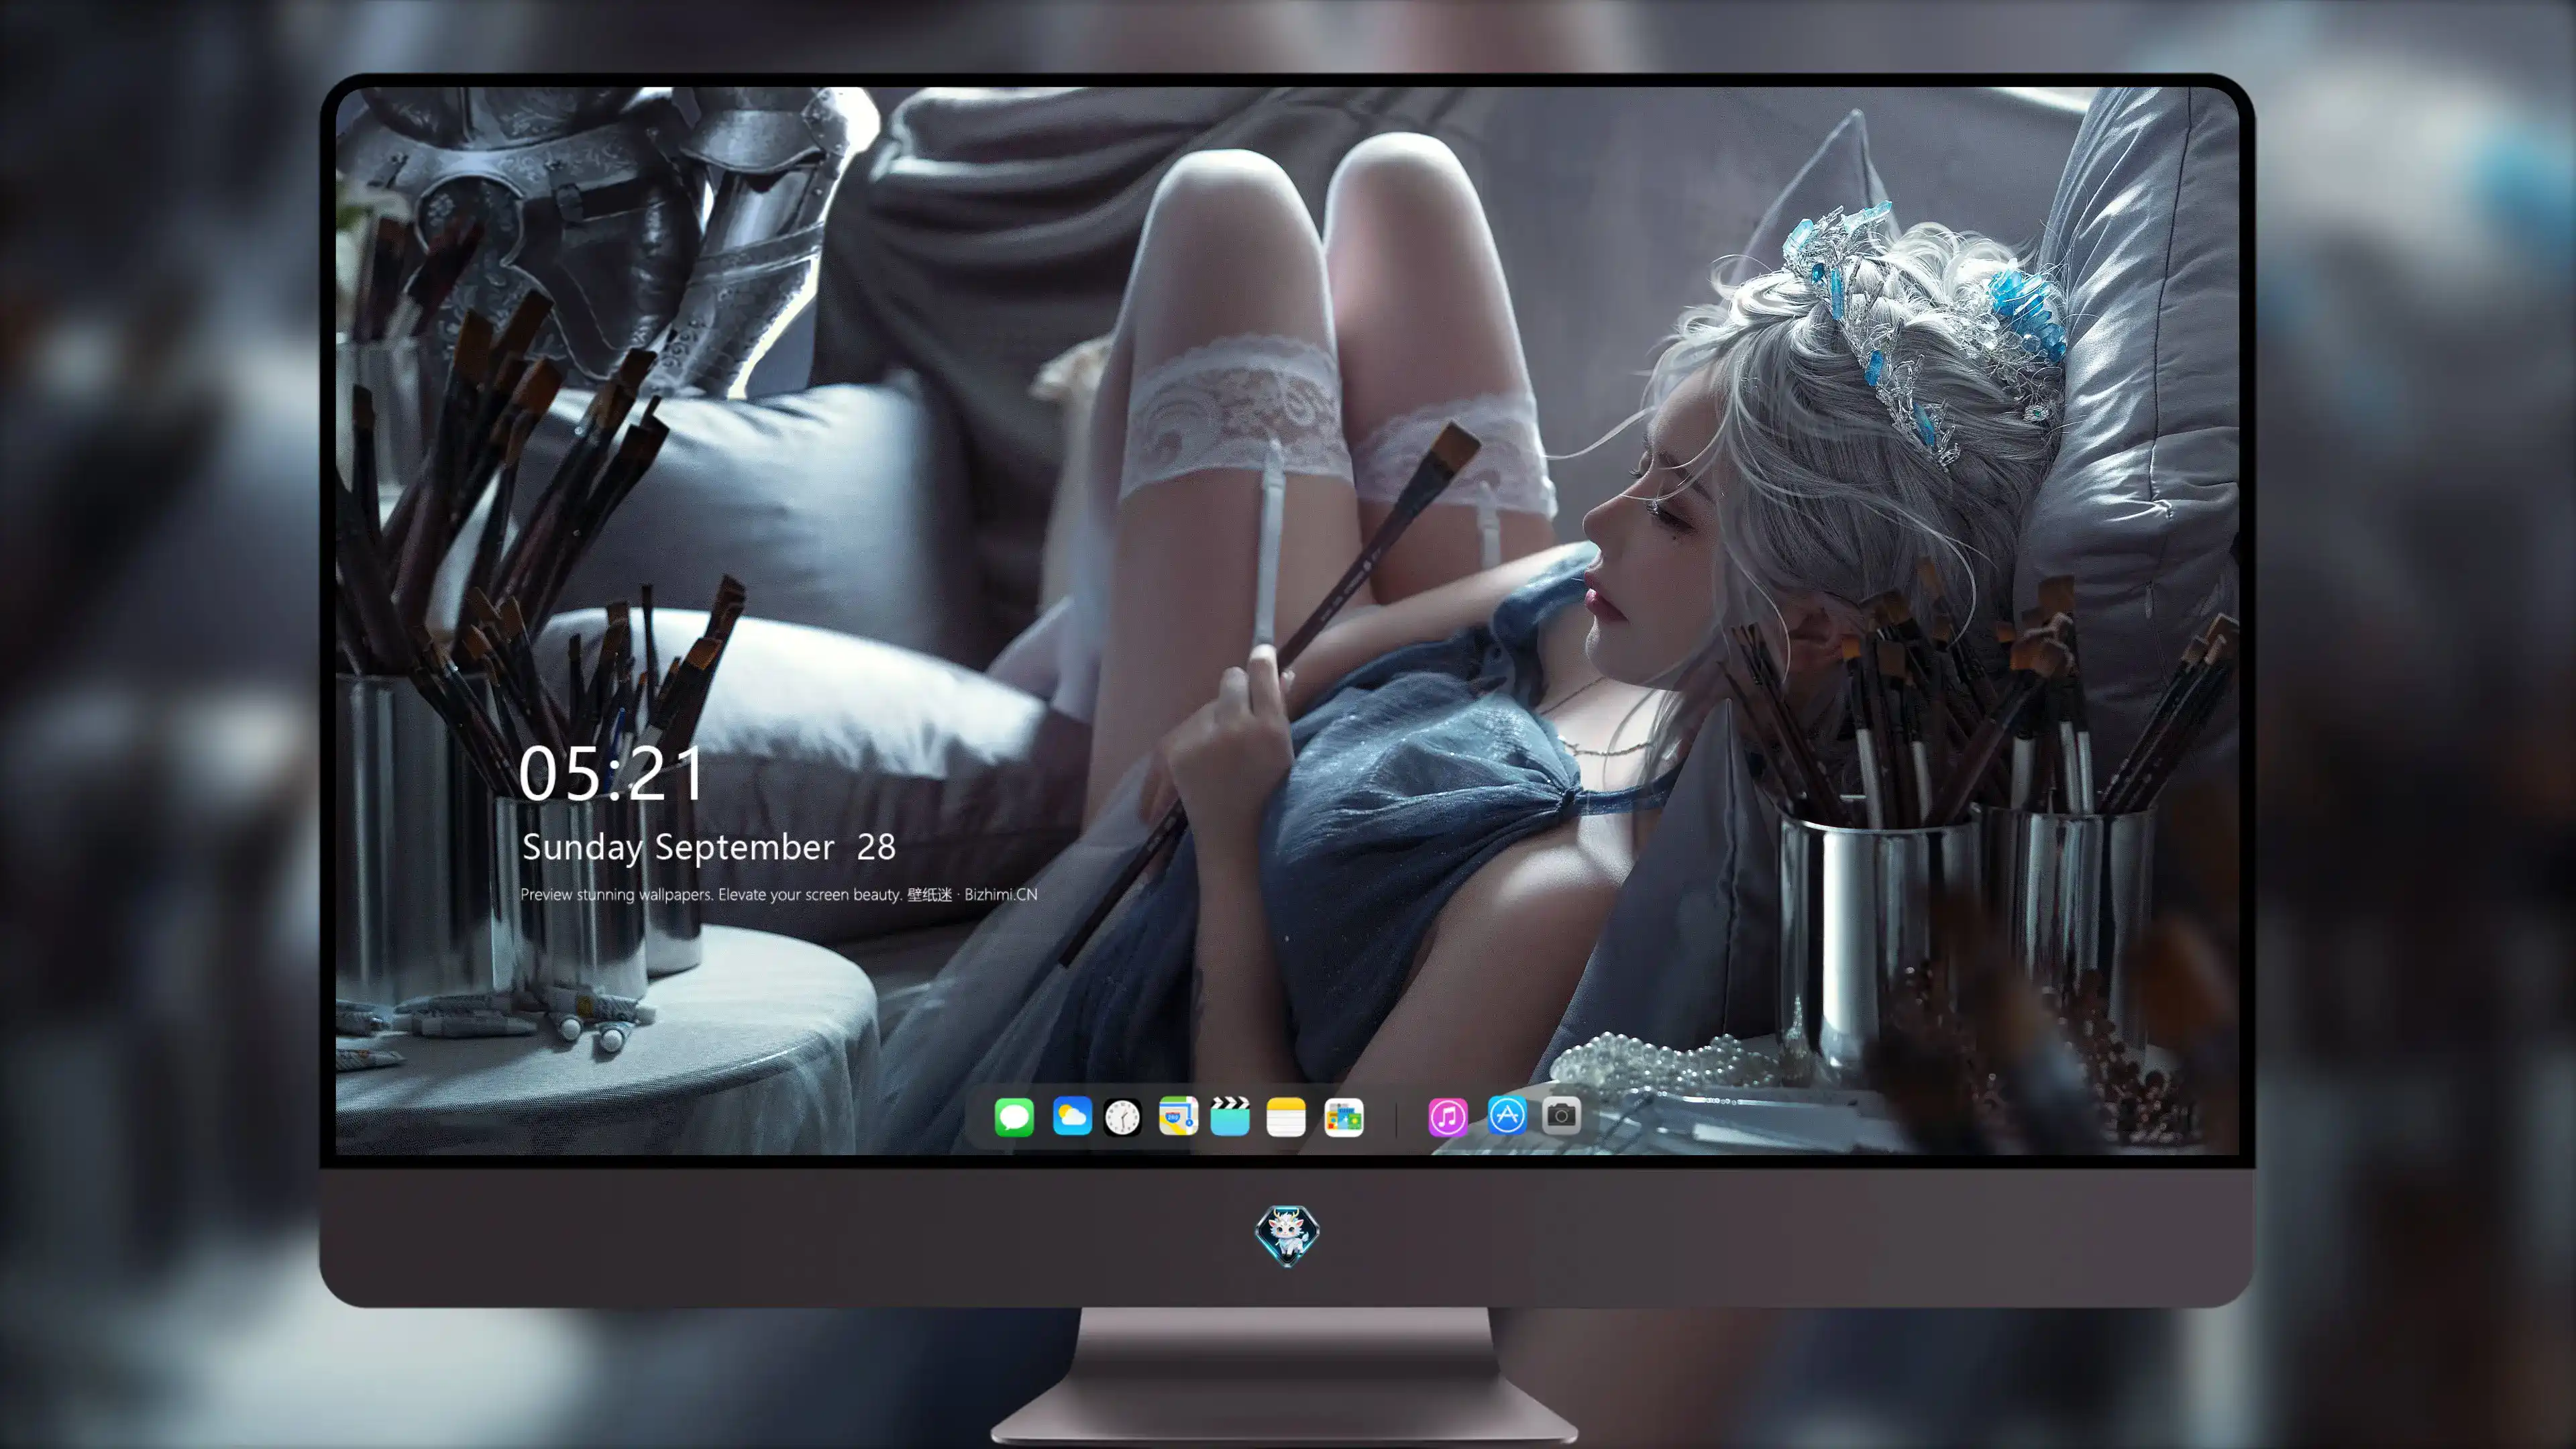The width and height of the screenshot is (2576, 1449).
Task: Launch the Videos clapperboard app
Action: tap(1230, 1117)
